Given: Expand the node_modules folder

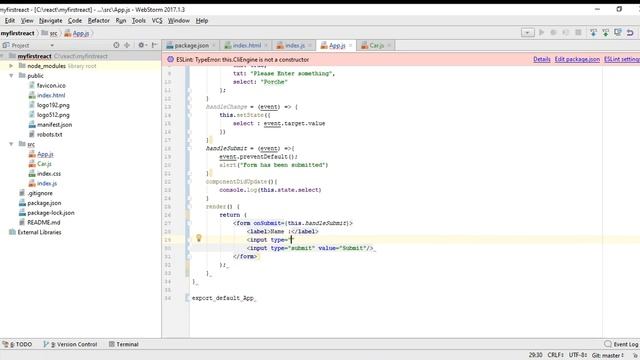Looking at the screenshot, I should [x=11, y=66].
